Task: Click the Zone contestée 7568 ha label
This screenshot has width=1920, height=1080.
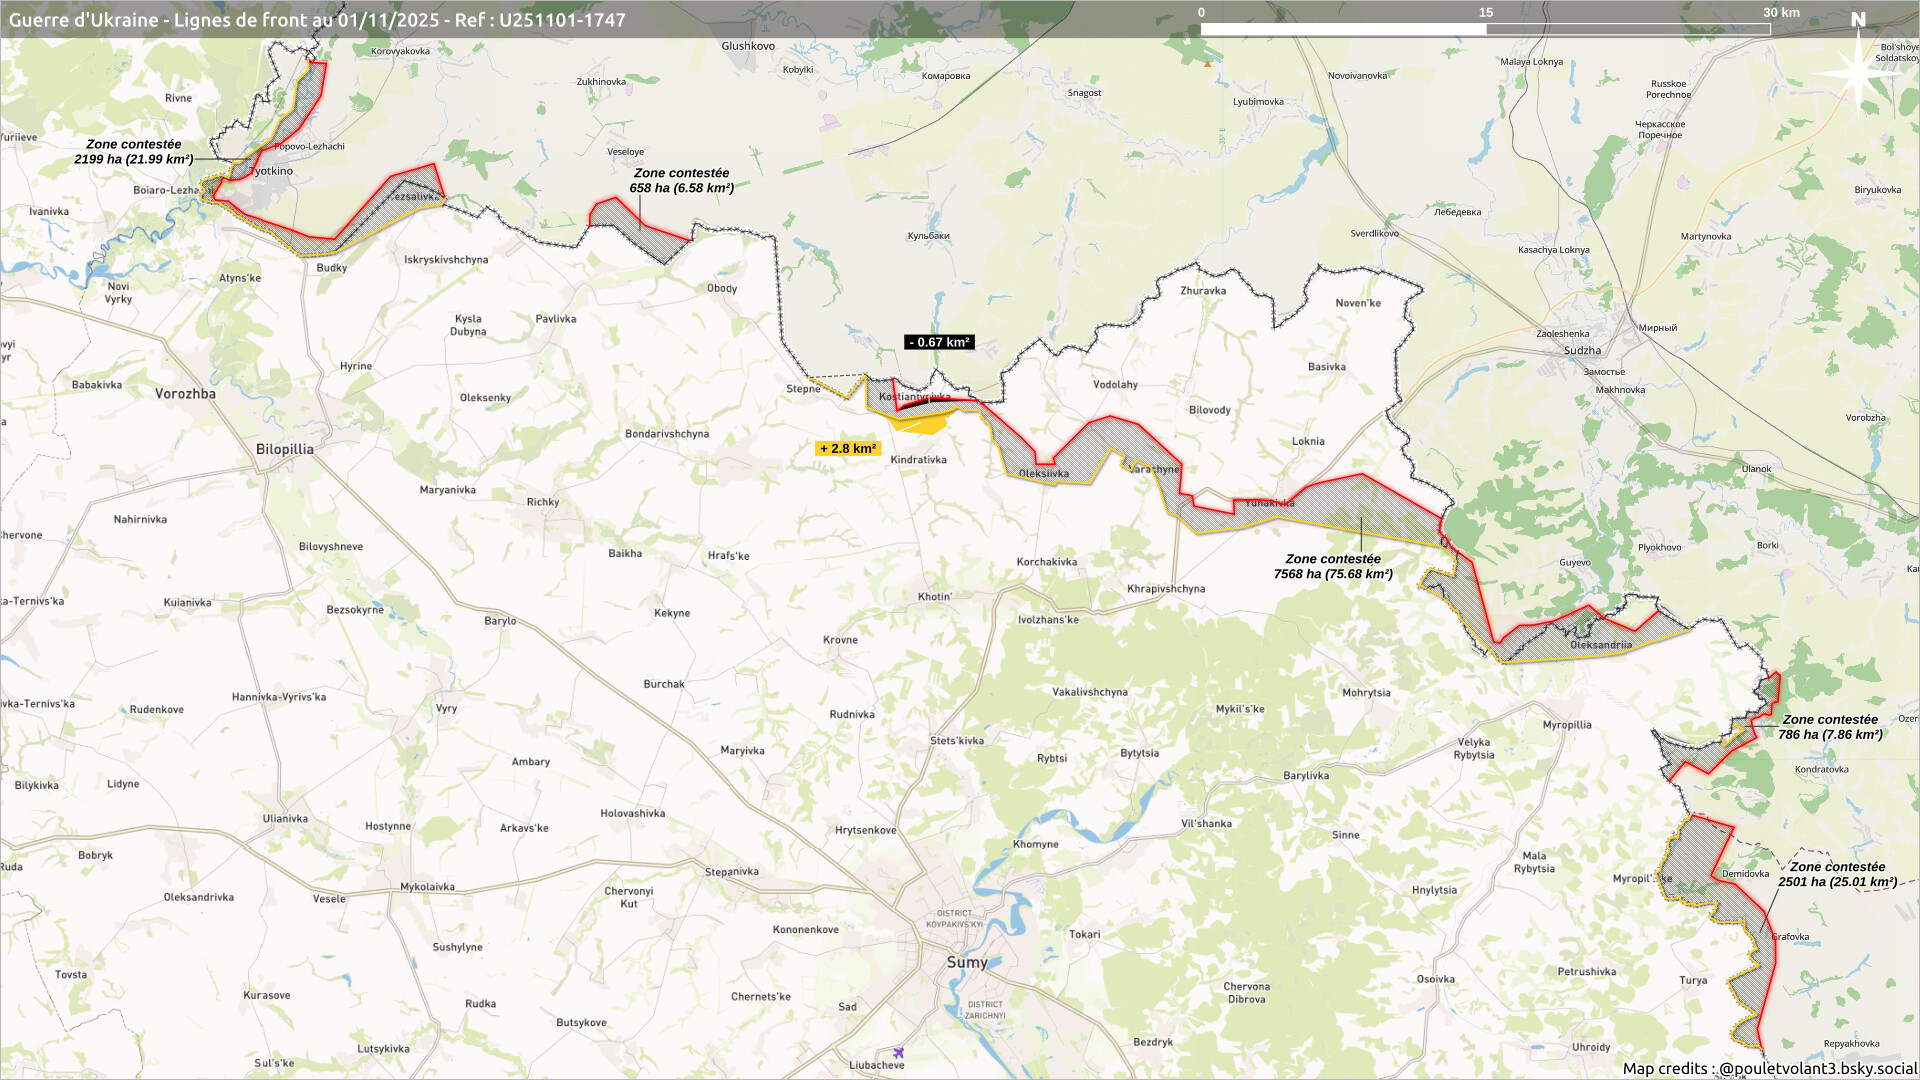Action: (x=1333, y=566)
